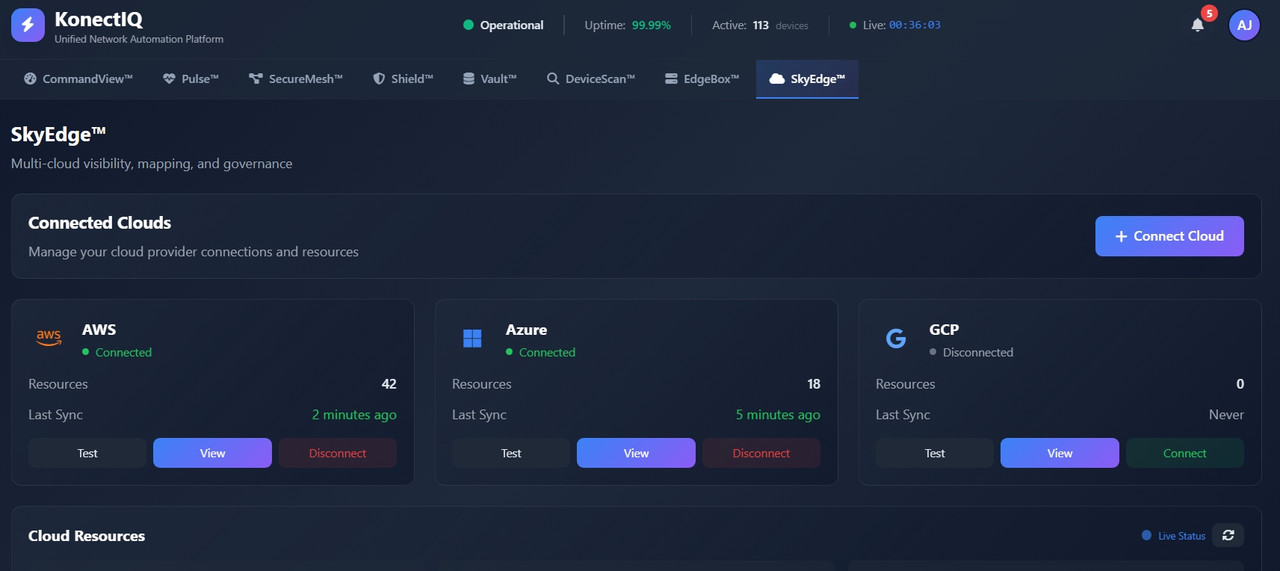The image size is (1280, 571).
Task: Click GCP resources count 0
Action: [x=1240, y=384]
